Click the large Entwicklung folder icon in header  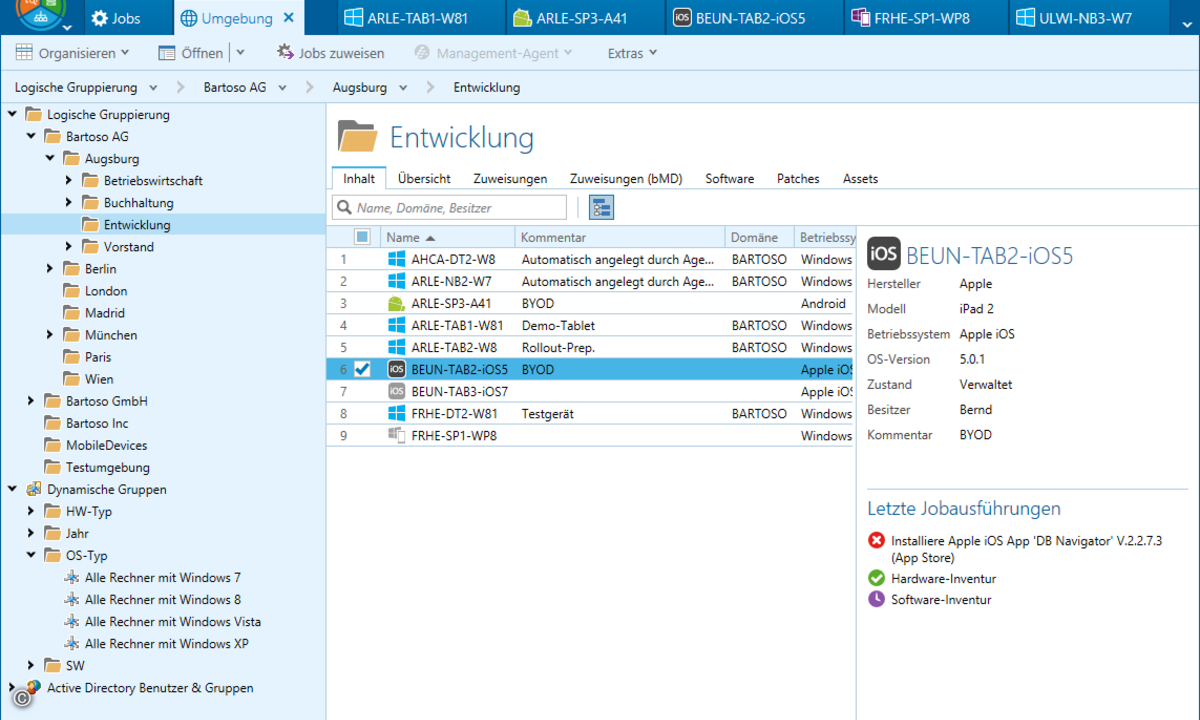coord(357,137)
